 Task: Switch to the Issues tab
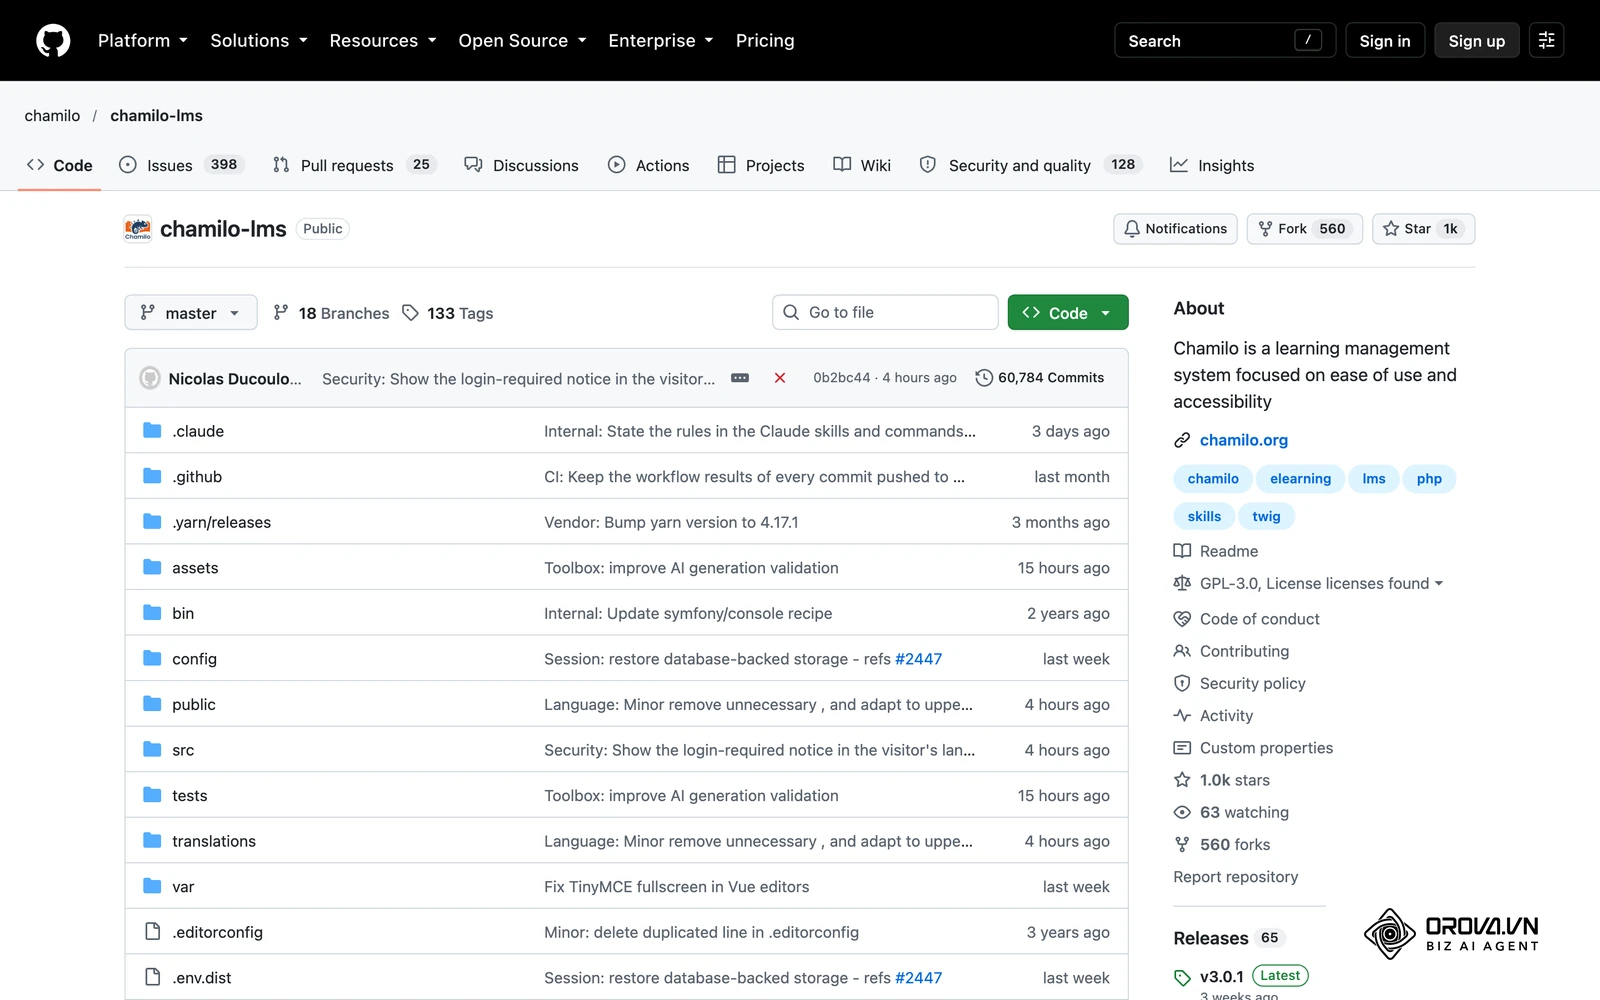click(x=181, y=165)
